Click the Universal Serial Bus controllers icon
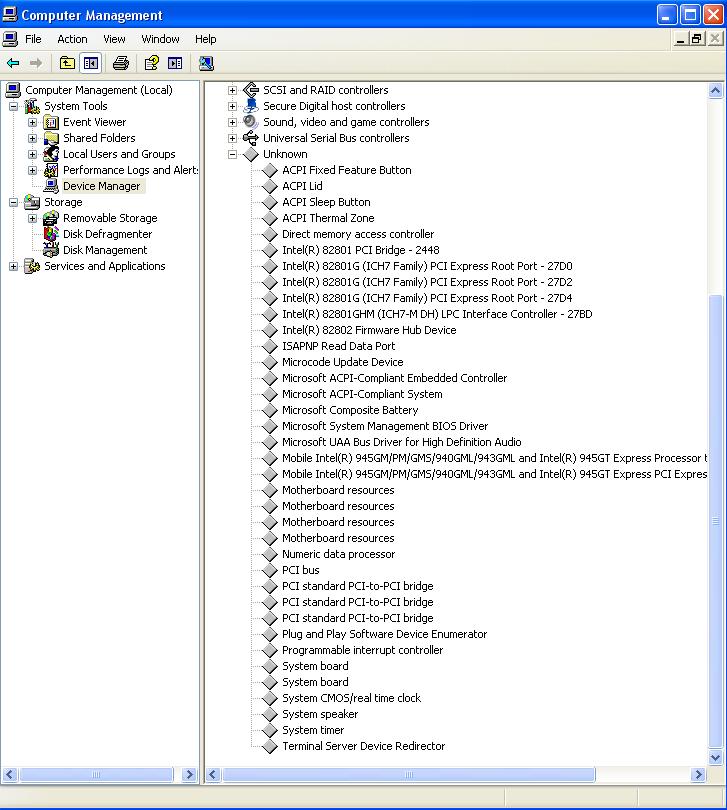 251,138
